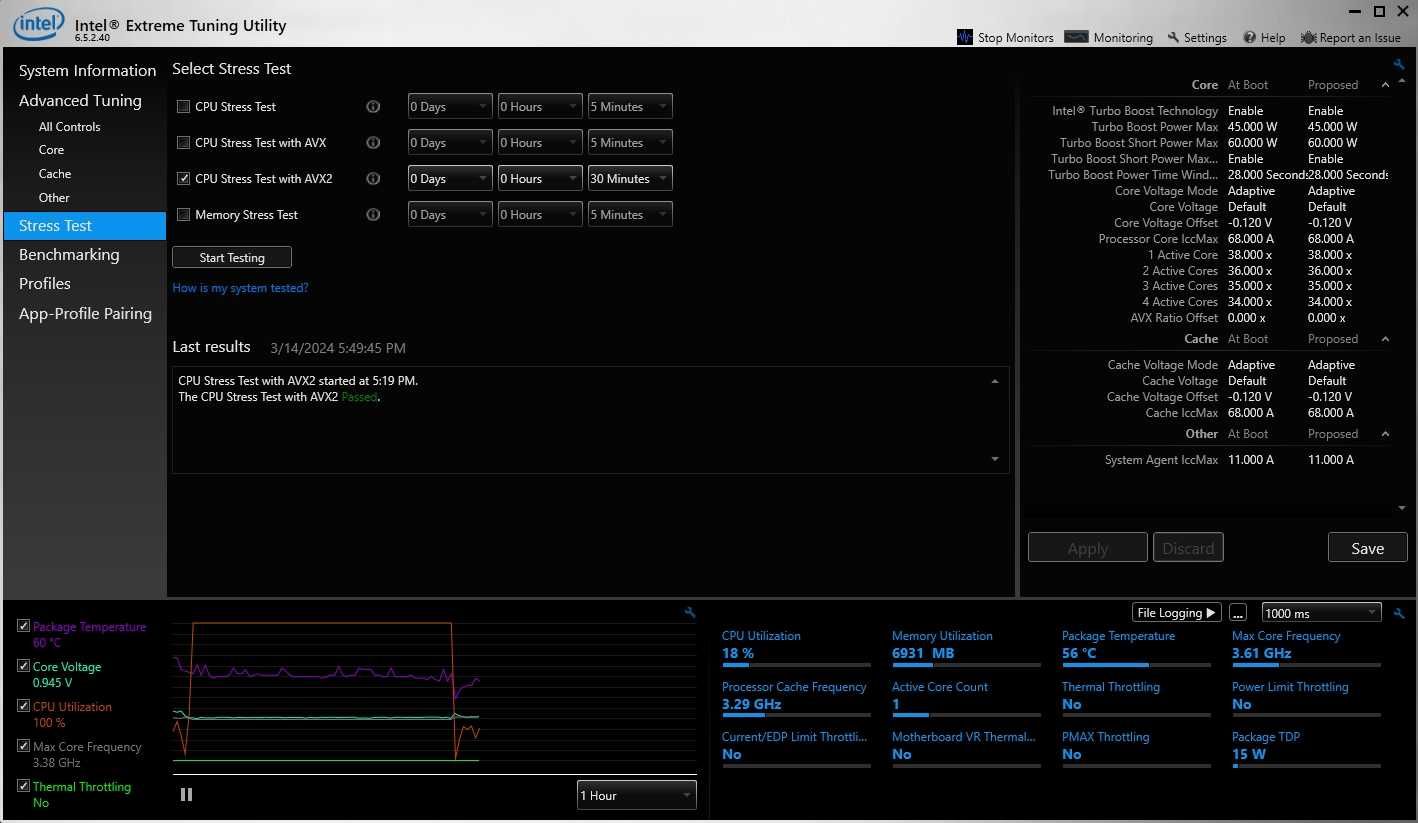The height and width of the screenshot is (823, 1418).
Task: Collapse the Other section in settings panel
Action: click(x=1385, y=434)
